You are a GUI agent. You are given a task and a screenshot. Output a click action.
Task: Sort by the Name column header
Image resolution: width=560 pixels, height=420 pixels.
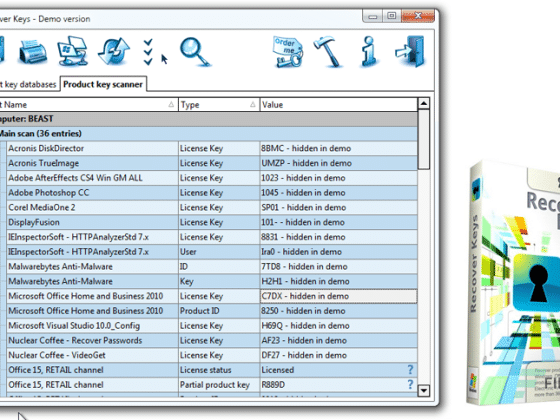(88, 105)
